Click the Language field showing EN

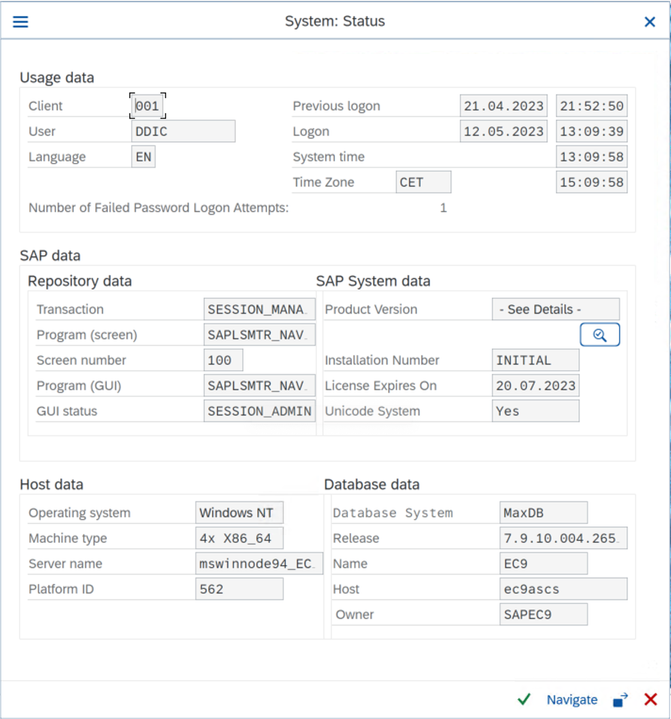click(x=143, y=157)
